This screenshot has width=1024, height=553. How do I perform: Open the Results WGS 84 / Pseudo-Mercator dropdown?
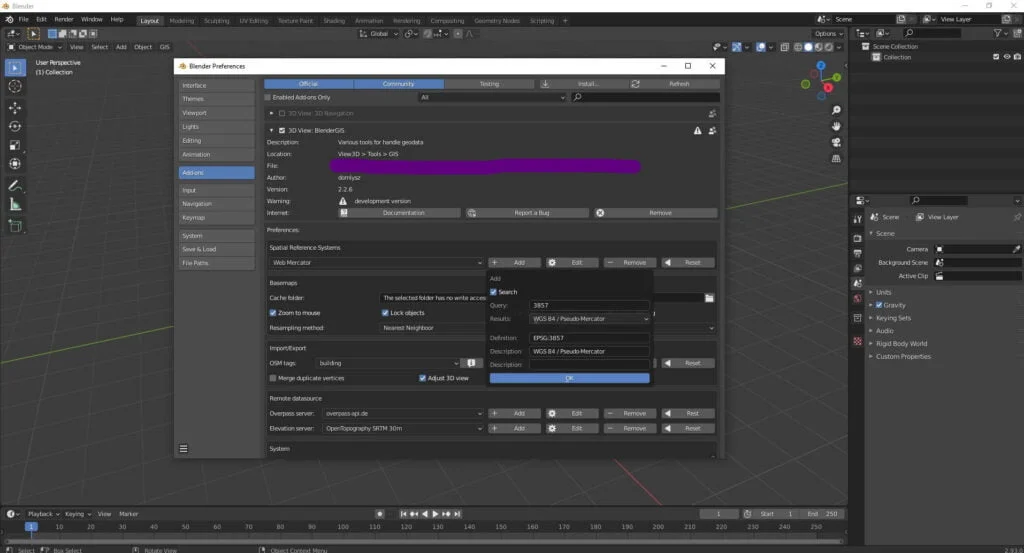590,319
